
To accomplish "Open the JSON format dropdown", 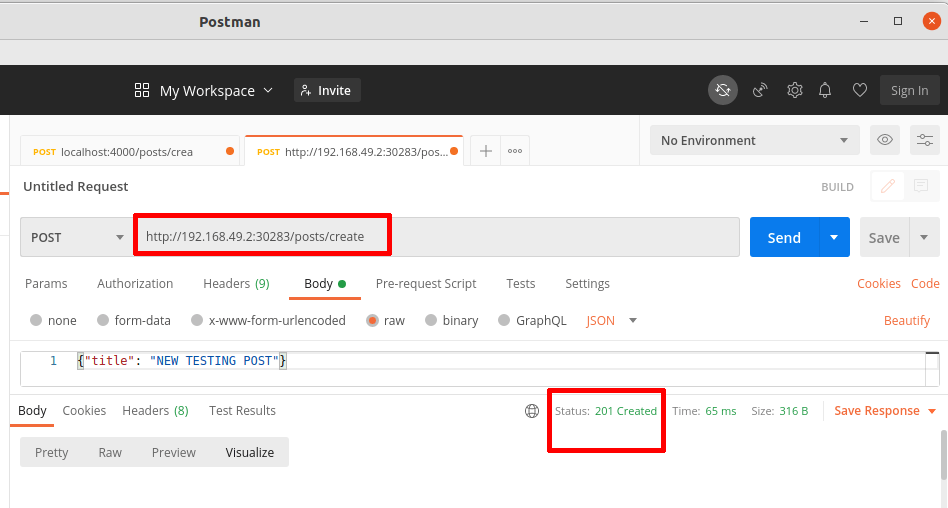I will tap(611, 321).
